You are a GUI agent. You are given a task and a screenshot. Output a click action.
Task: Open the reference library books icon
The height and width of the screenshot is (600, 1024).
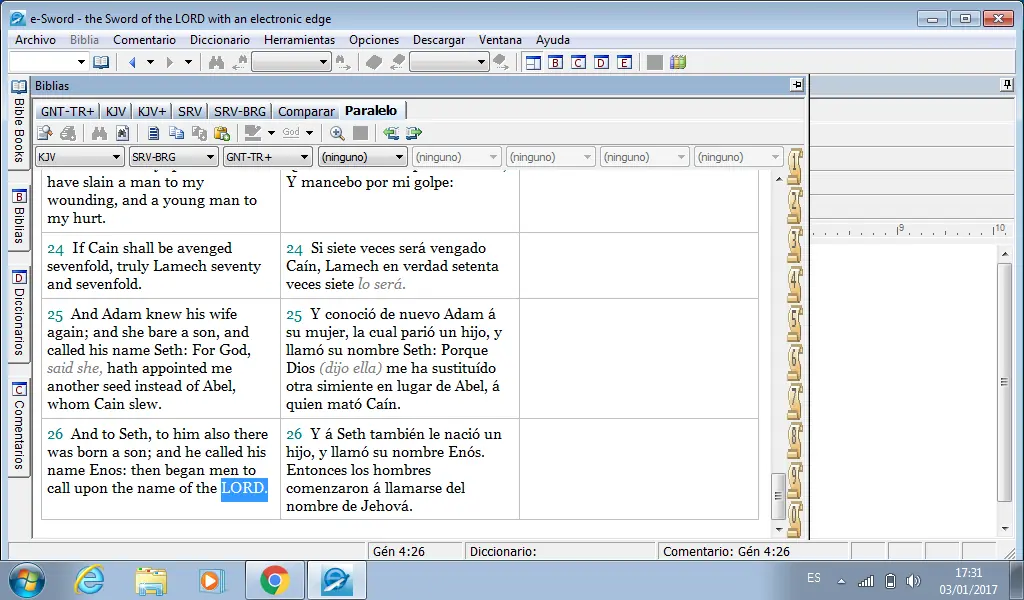678,63
